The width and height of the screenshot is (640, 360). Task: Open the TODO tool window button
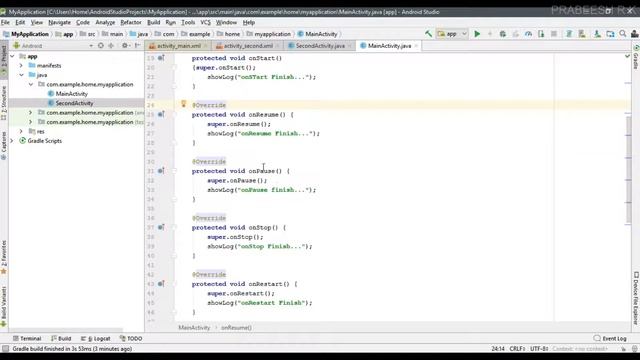pyautogui.click(x=131, y=338)
